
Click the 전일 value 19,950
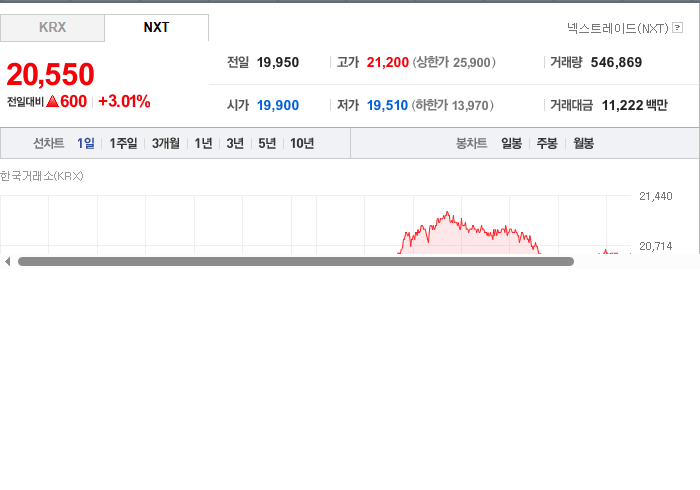[278, 62]
